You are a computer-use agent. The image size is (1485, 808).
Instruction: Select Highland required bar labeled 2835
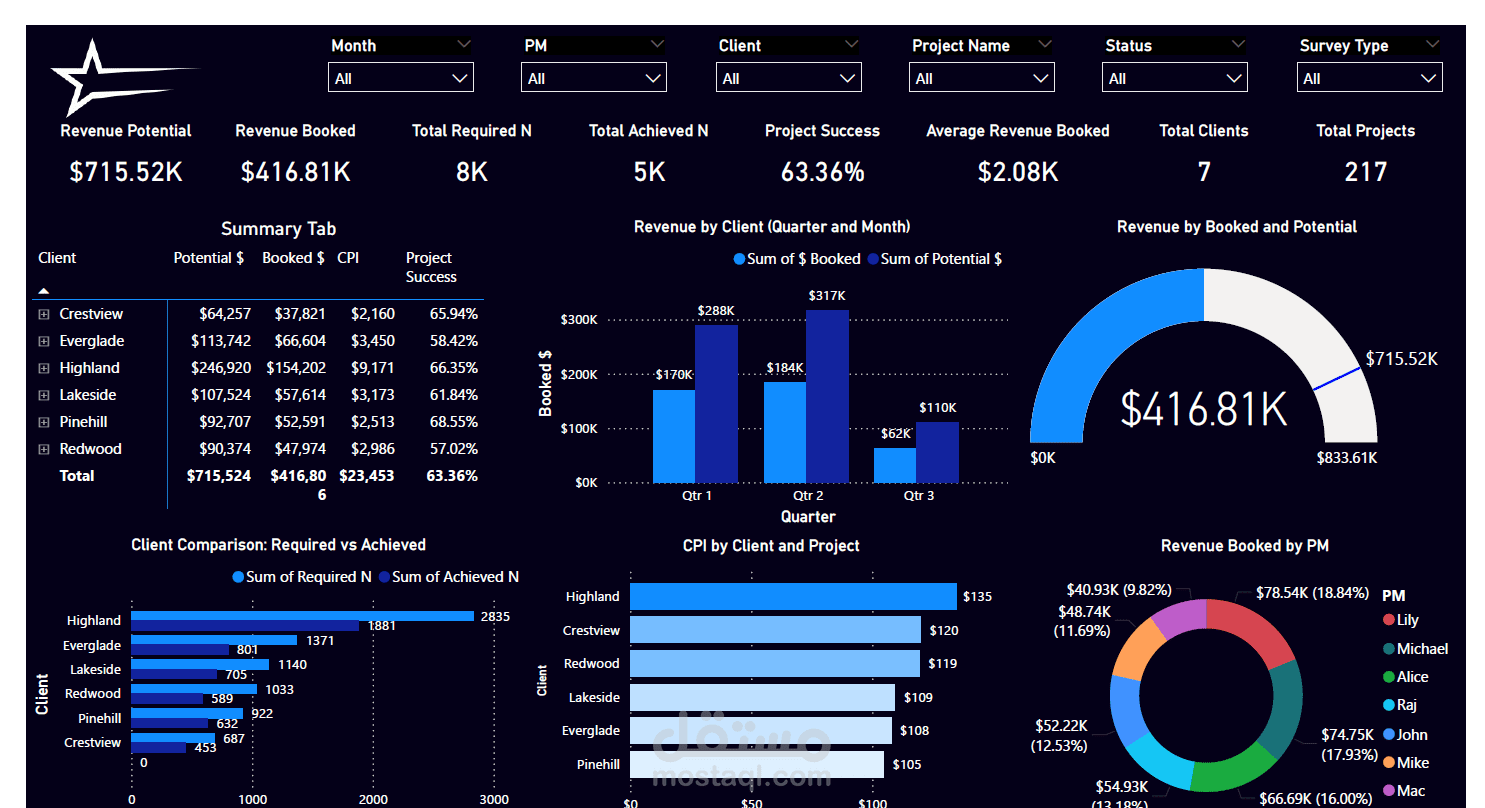303,616
